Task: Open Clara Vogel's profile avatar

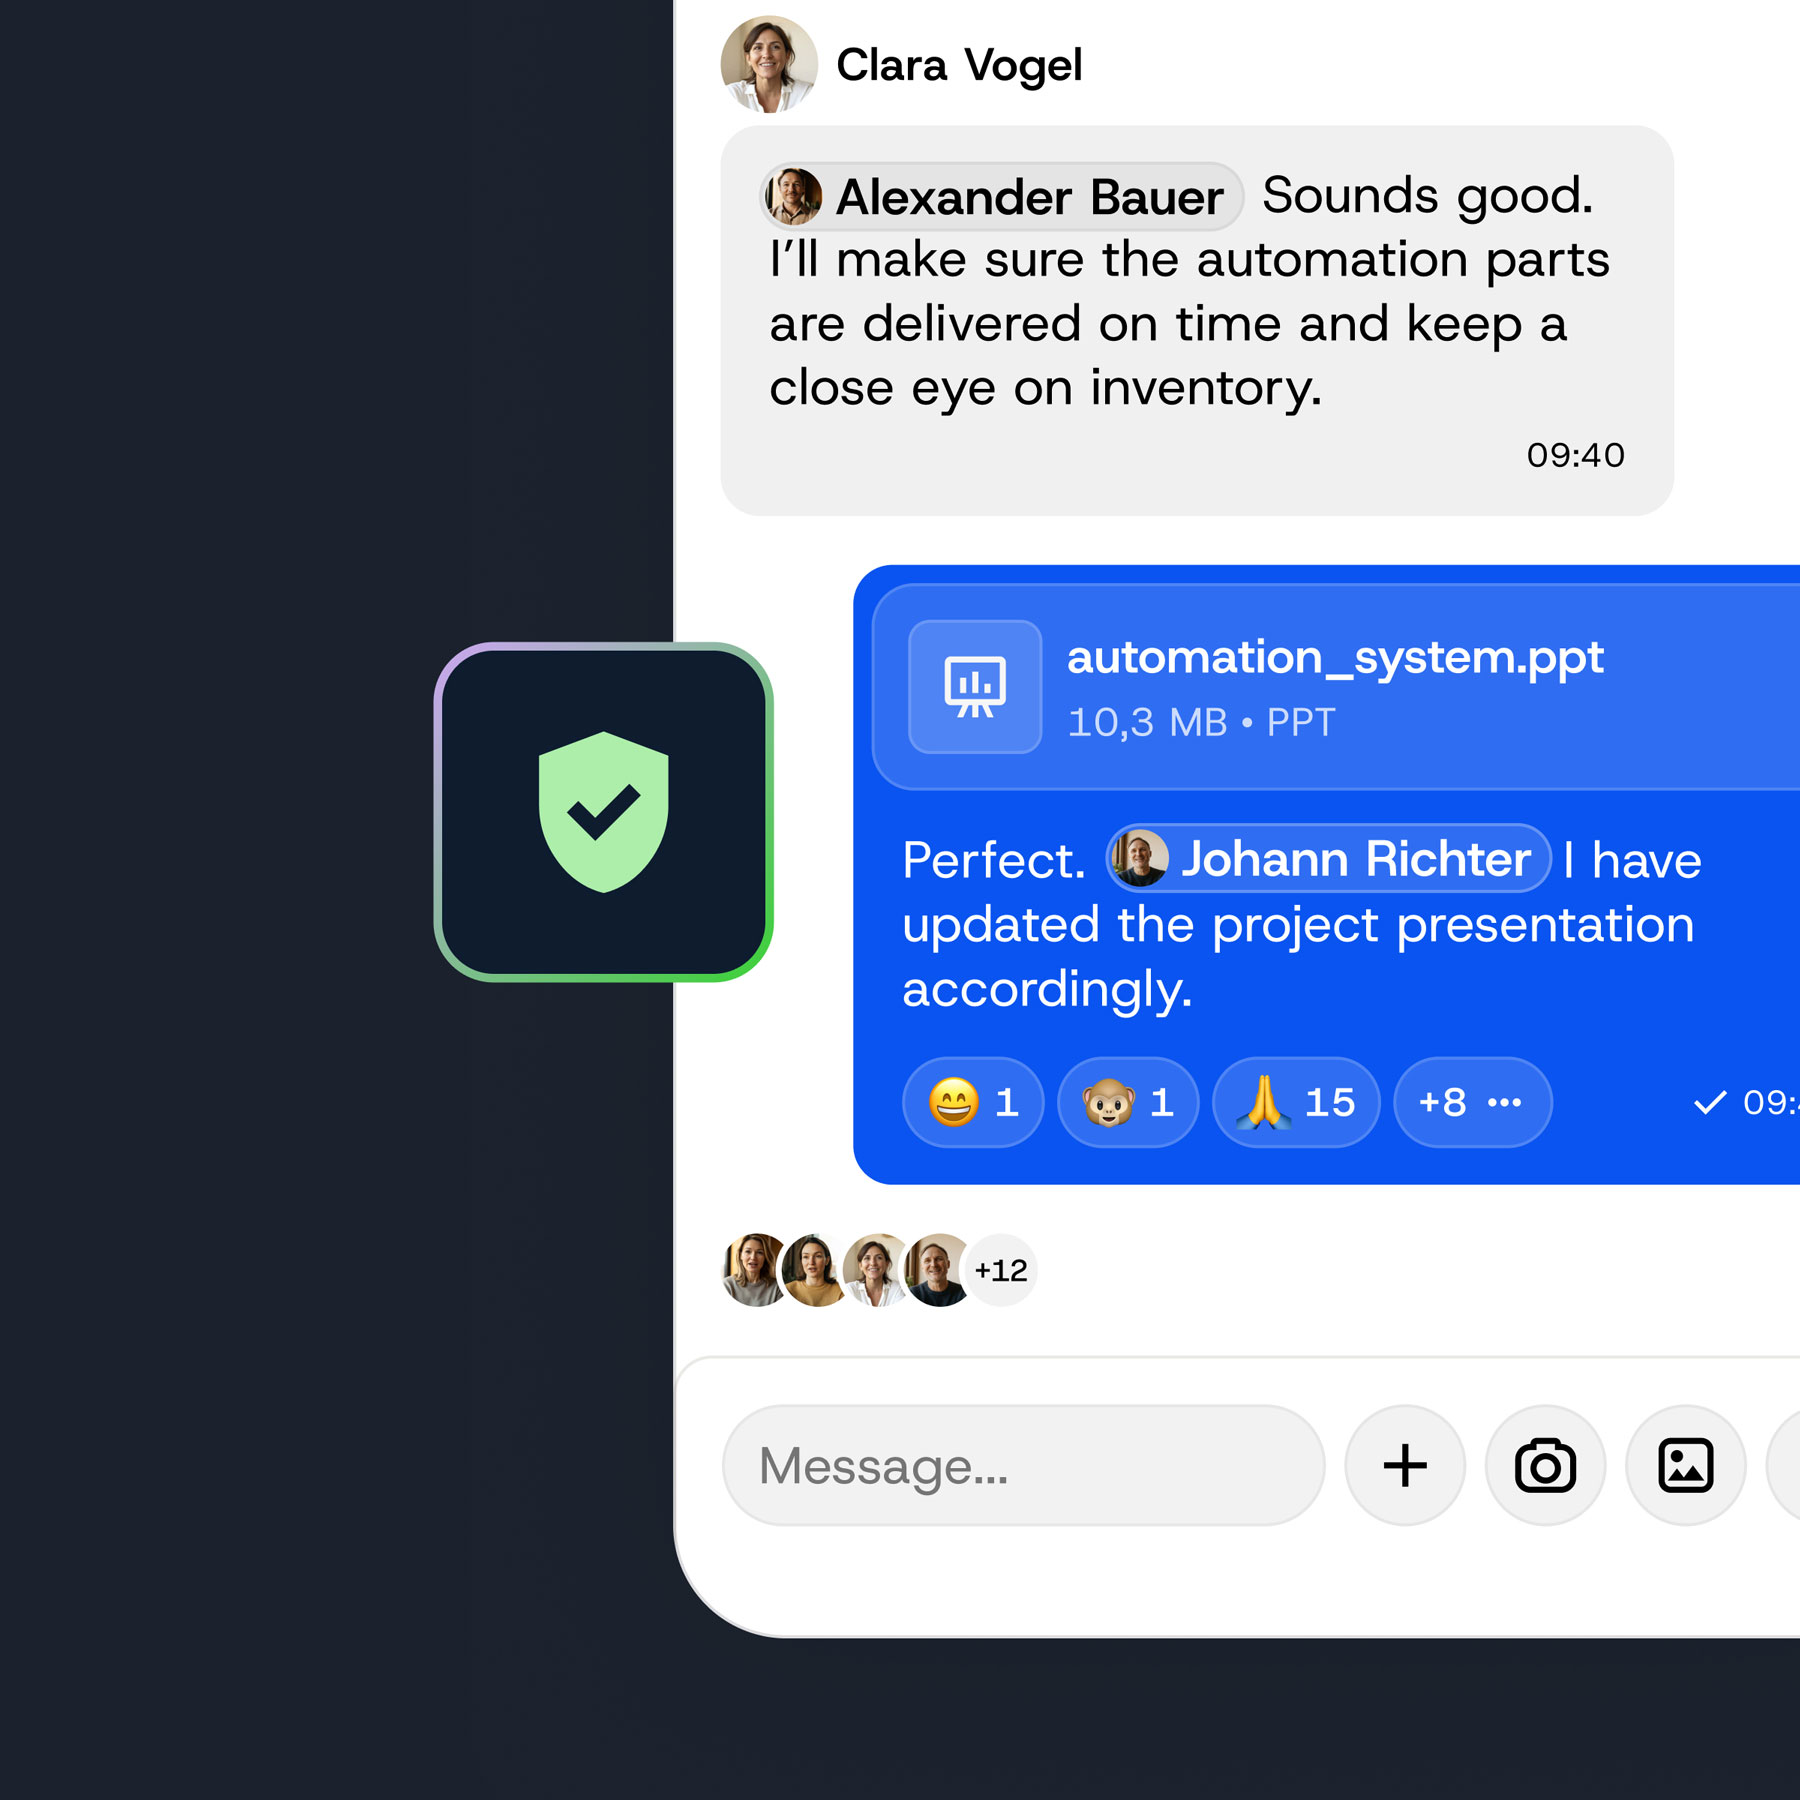Action: pyautogui.click(x=769, y=64)
